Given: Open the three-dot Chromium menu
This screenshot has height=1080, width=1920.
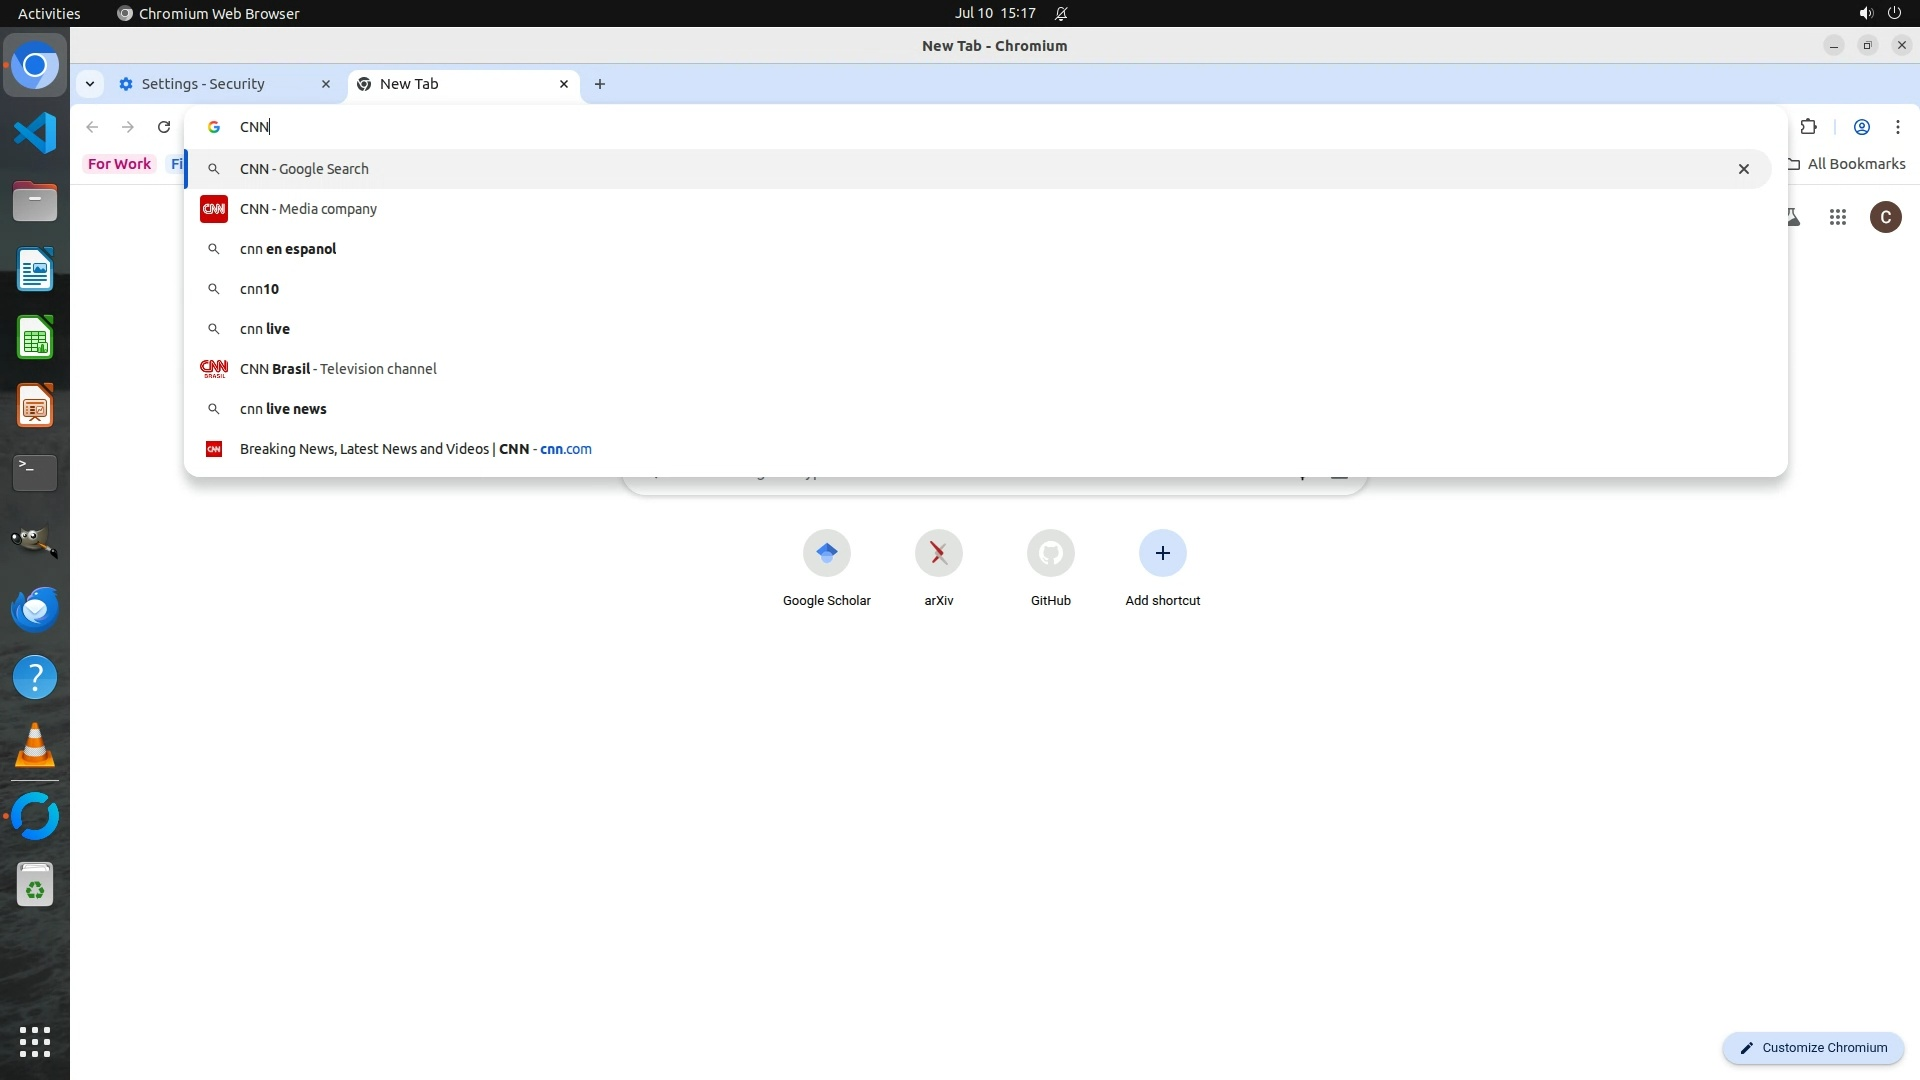Looking at the screenshot, I should coord(1897,127).
